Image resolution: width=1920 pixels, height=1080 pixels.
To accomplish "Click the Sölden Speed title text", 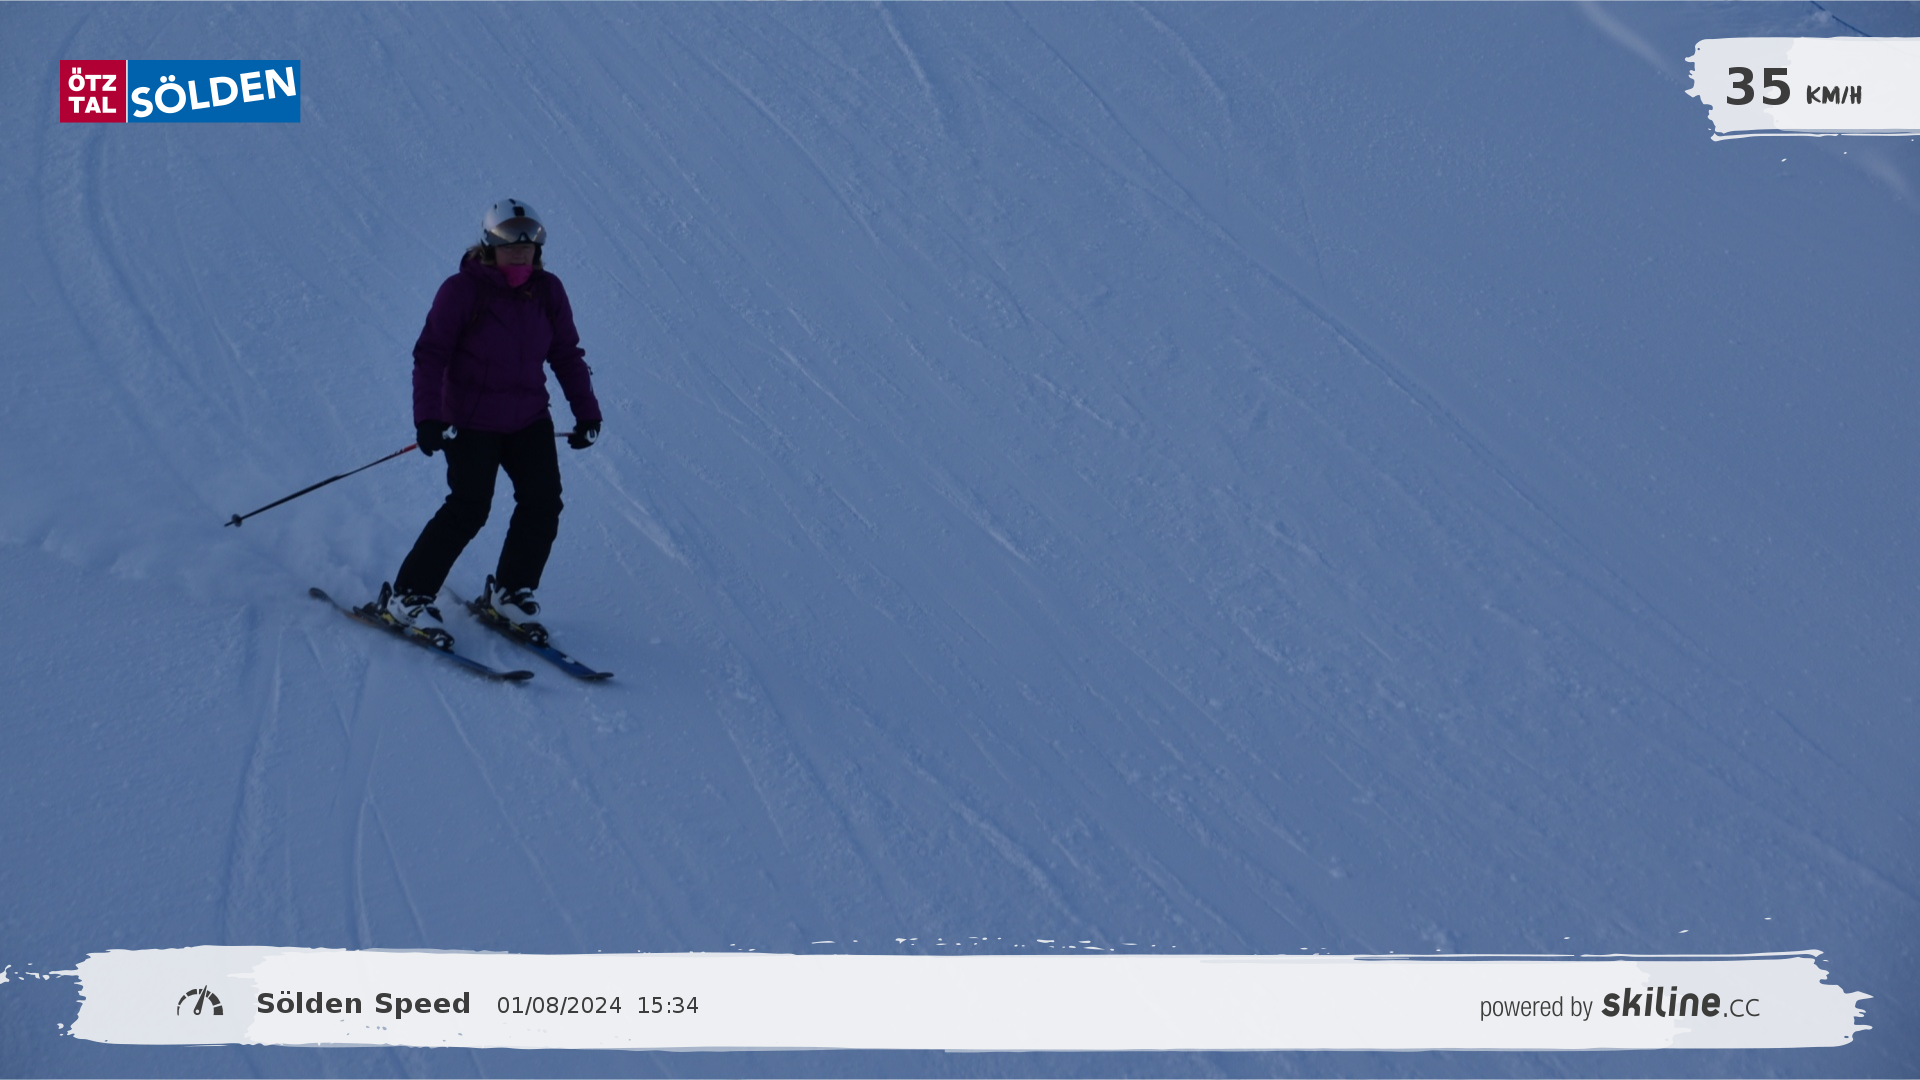I will click(x=363, y=1004).
